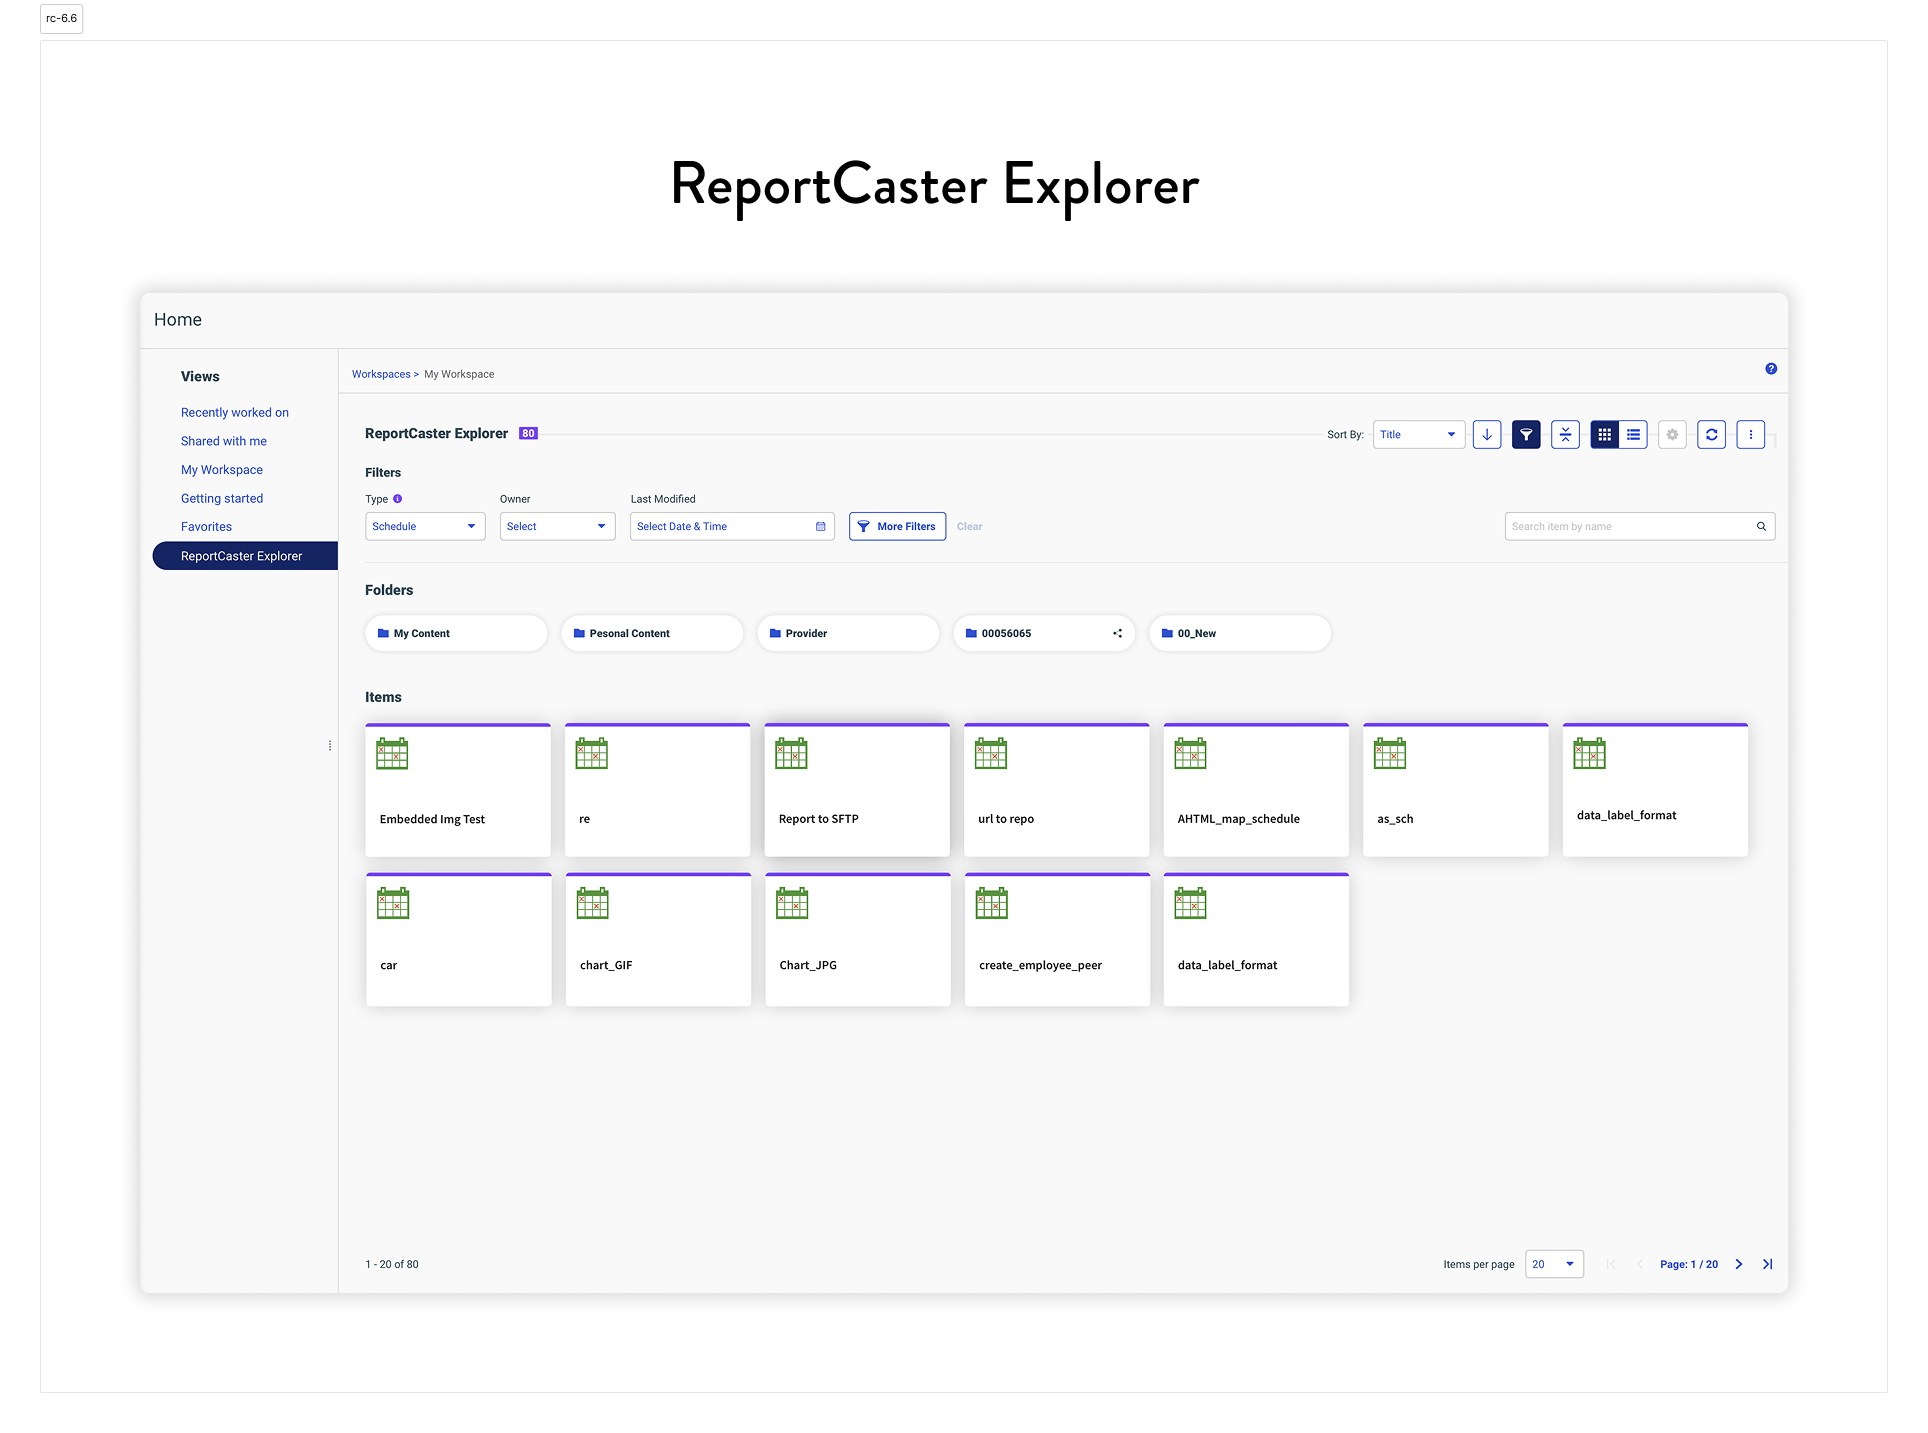Click the schedule icon on as_sch card
Viewport: 1928px width, 1433px height.
(1390, 753)
